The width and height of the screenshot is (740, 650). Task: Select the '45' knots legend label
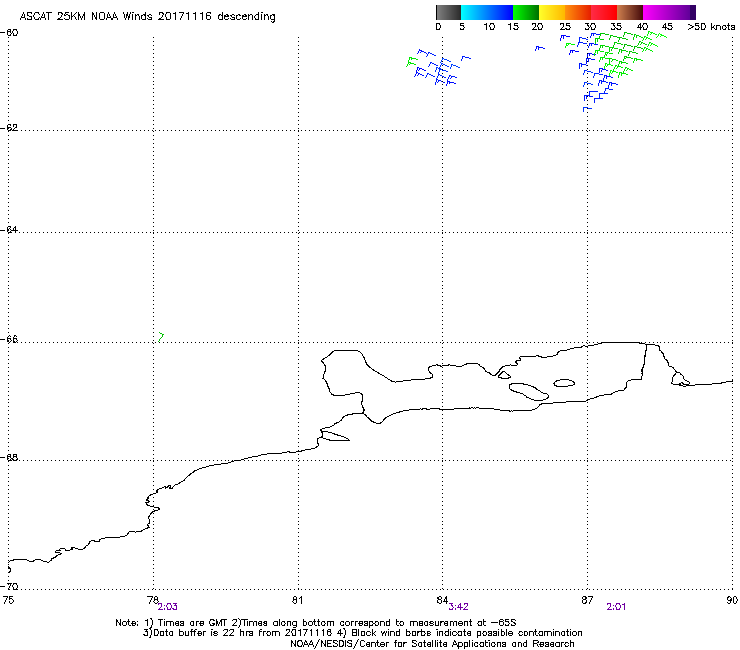(667, 27)
